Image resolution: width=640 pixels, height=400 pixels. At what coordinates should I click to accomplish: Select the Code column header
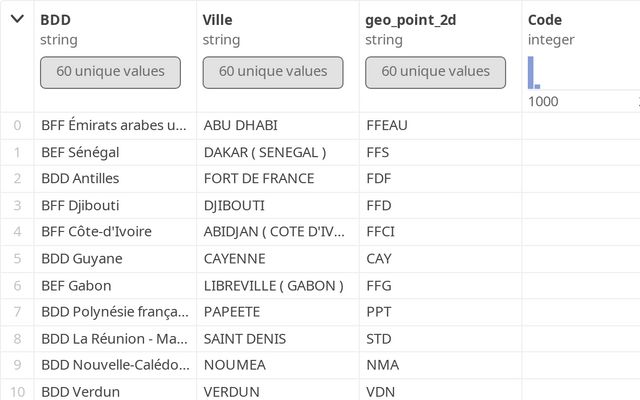pos(545,20)
